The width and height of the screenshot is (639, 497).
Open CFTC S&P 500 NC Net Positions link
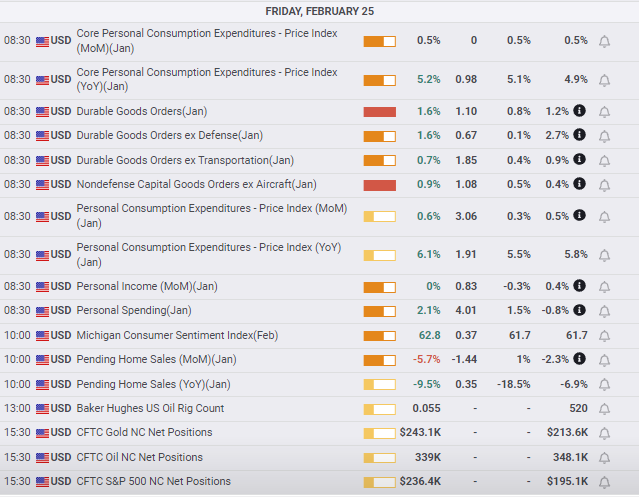click(154, 481)
